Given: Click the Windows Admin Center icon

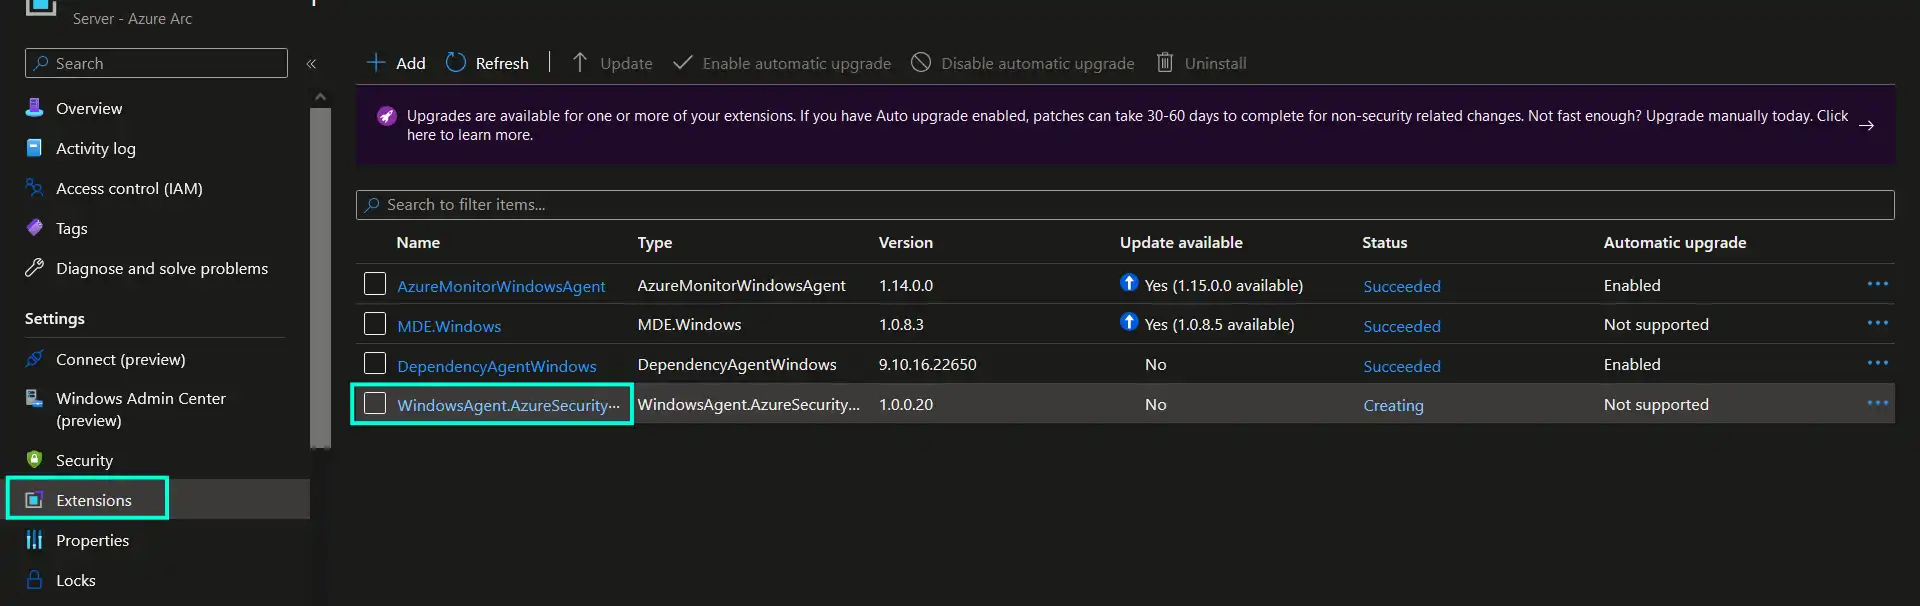Looking at the screenshot, I should [x=35, y=398].
